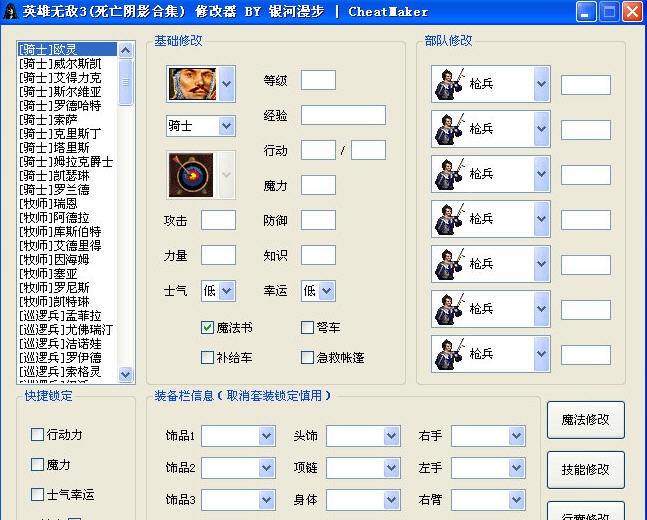Select hero [巡逻兵]洁诺娃
This screenshot has width=647, height=520.
[67, 344]
